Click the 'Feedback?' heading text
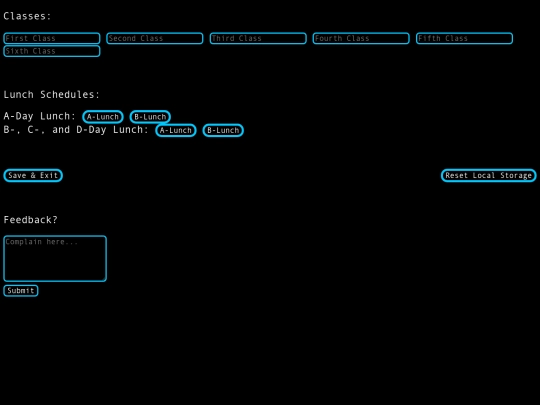This screenshot has width=540, height=405. coord(30,220)
